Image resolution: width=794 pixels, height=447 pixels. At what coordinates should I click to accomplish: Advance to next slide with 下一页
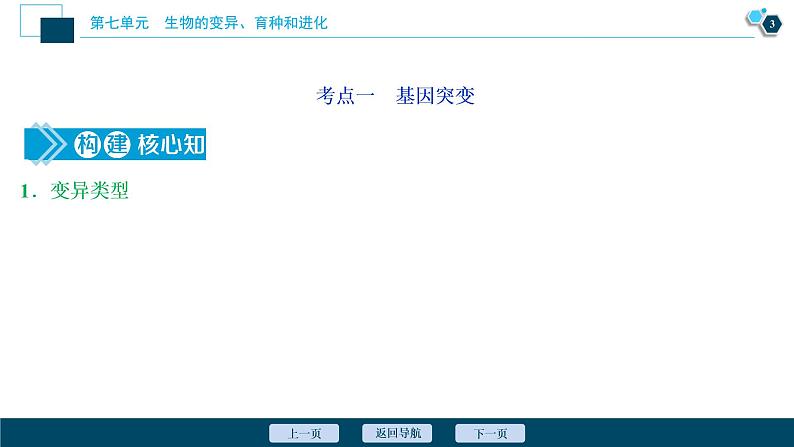pos(490,433)
